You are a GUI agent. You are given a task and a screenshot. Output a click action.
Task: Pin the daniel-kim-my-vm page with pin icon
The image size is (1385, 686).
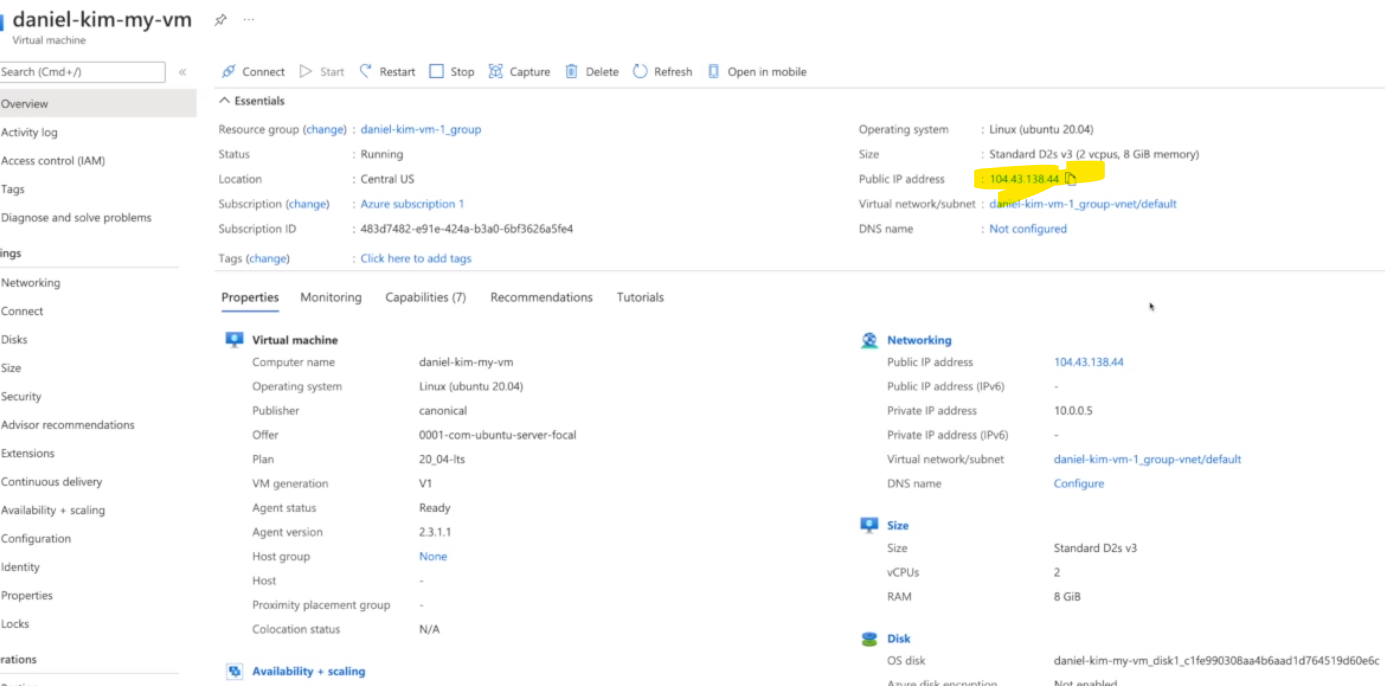click(221, 20)
